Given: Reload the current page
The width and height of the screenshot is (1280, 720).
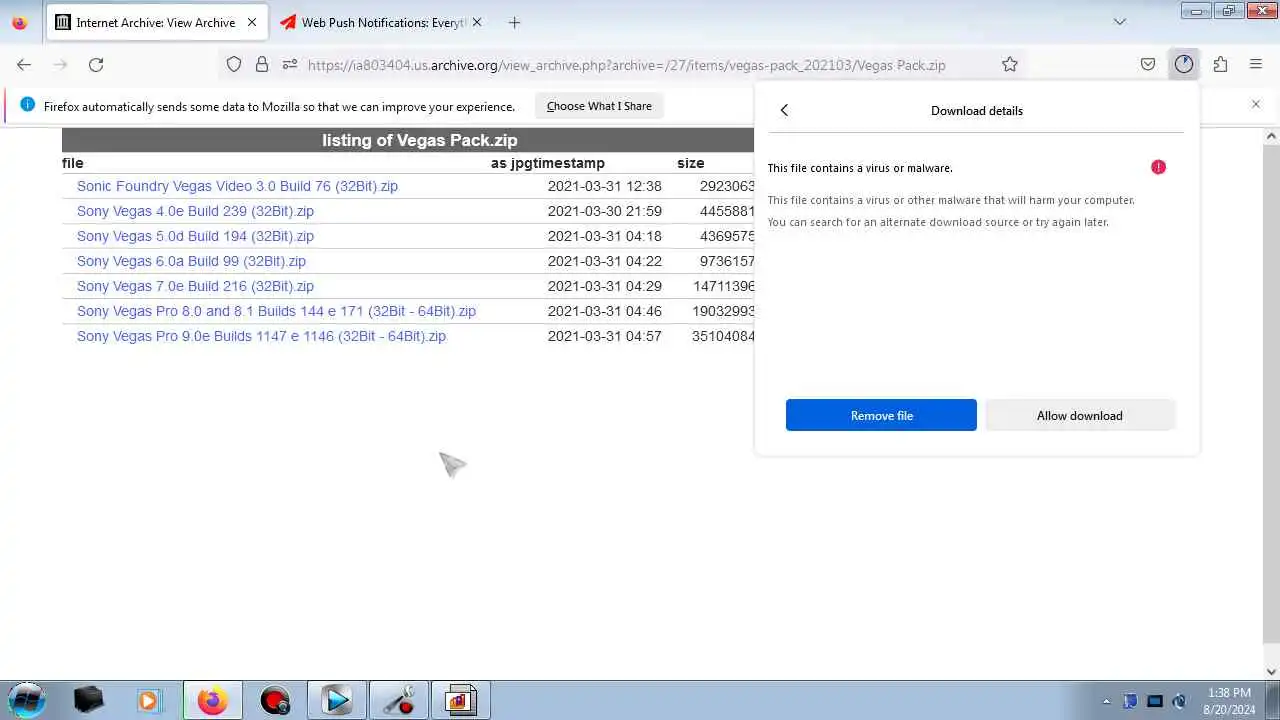Looking at the screenshot, I should (x=96, y=64).
